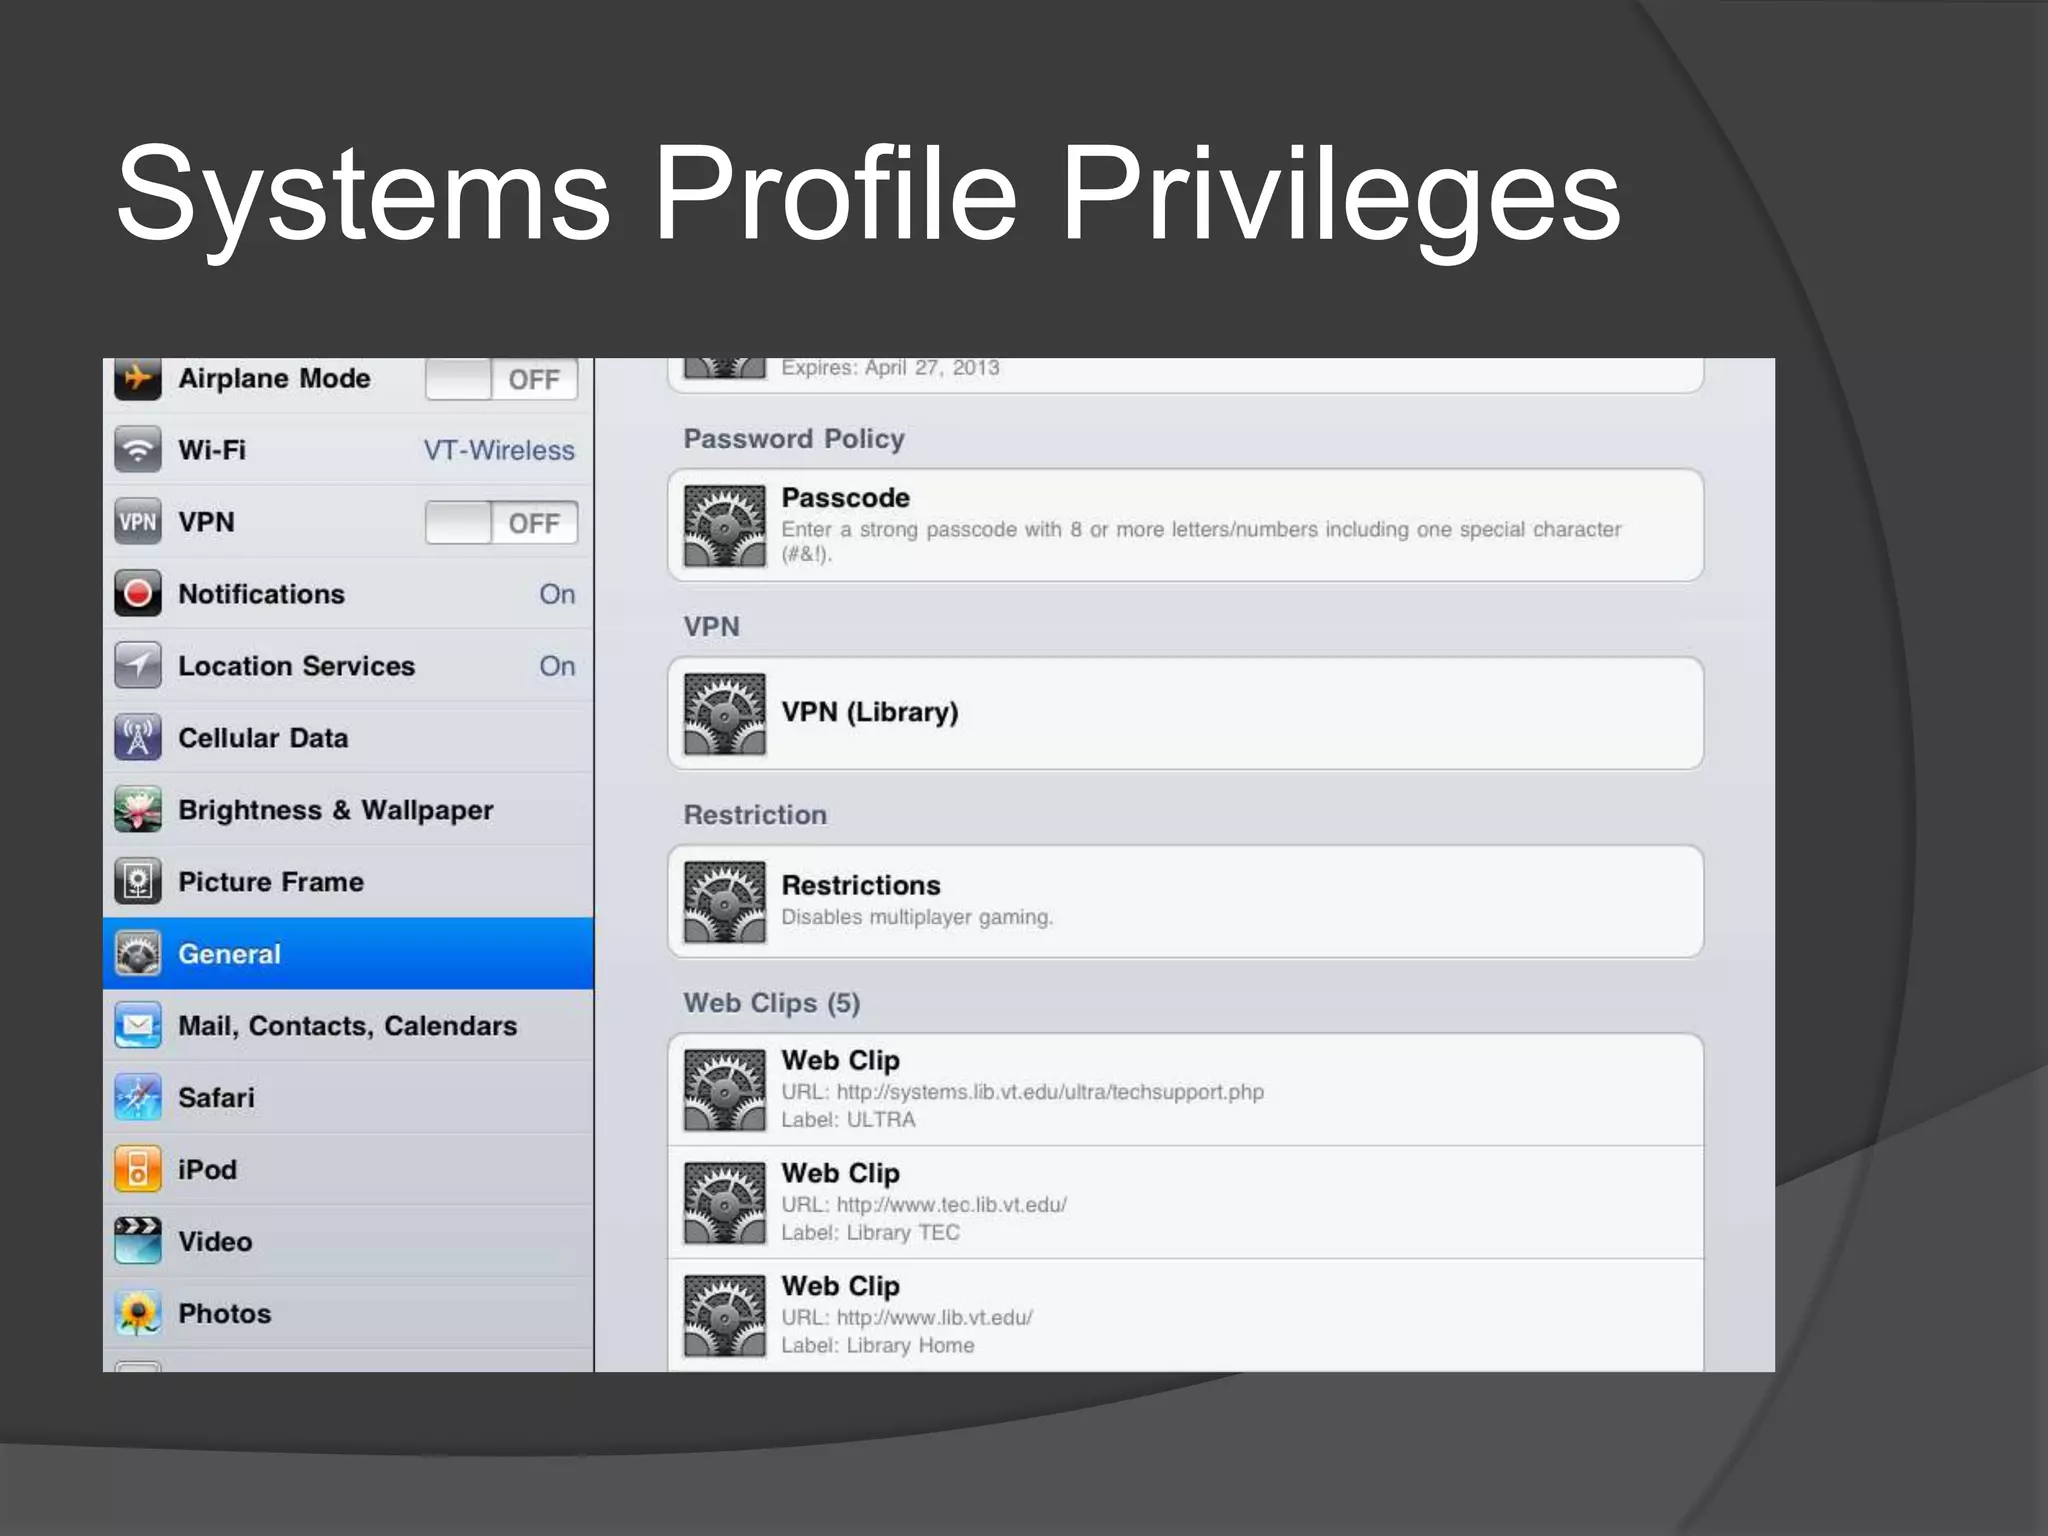Tap the Photos sunflower icon
Screen dimensions: 2048x1536
(x=138, y=1314)
